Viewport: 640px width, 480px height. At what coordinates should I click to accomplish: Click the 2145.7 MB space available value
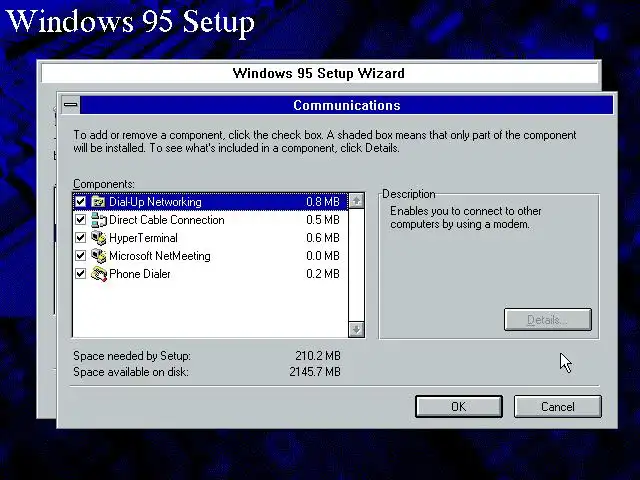click(315, 371)
